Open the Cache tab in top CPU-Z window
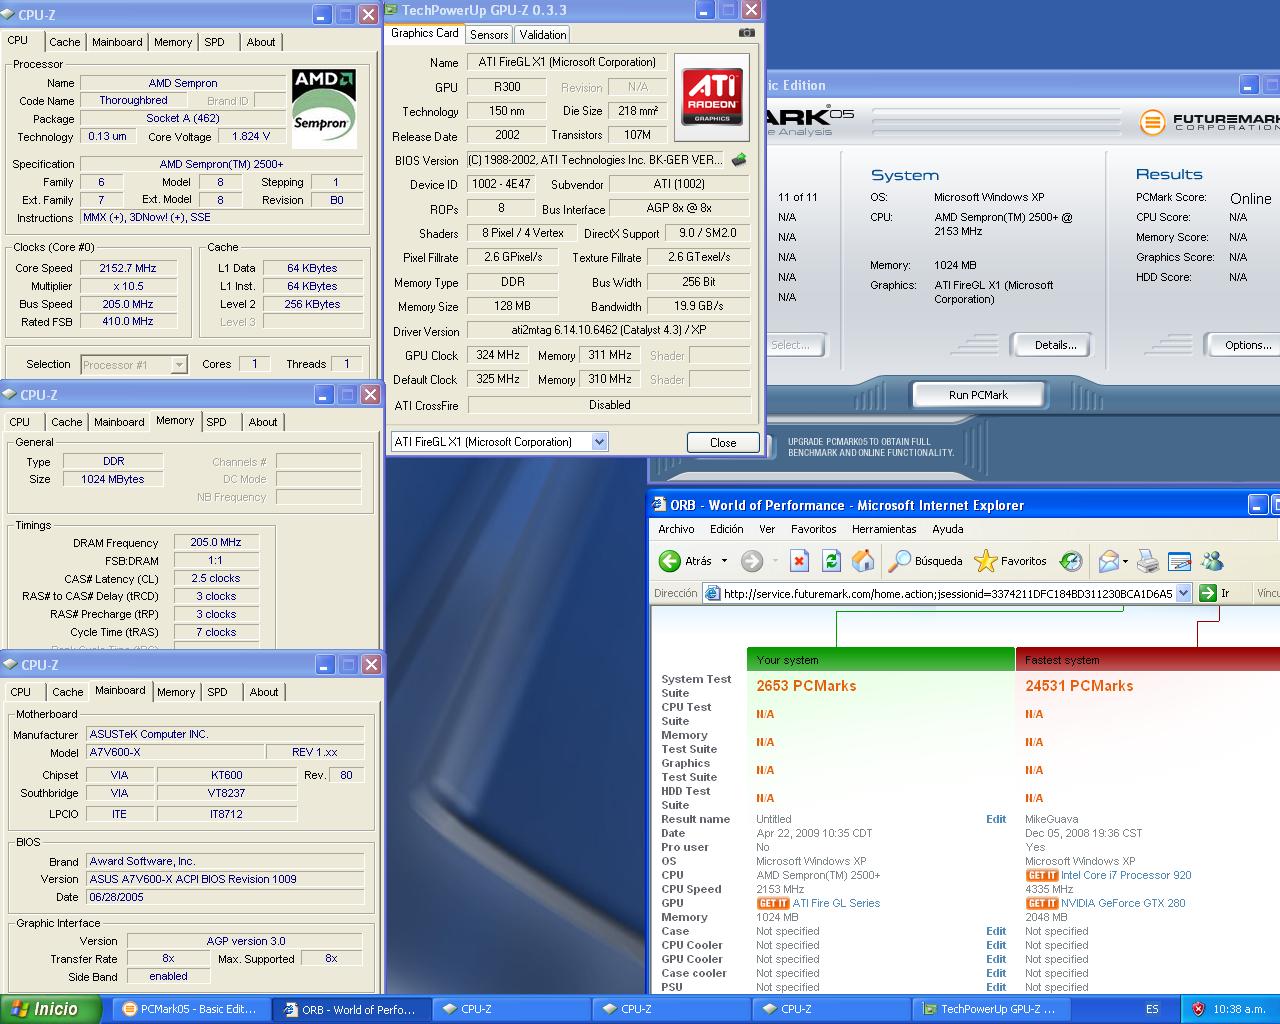The image size is (1280, 1024). coord(65,42)
